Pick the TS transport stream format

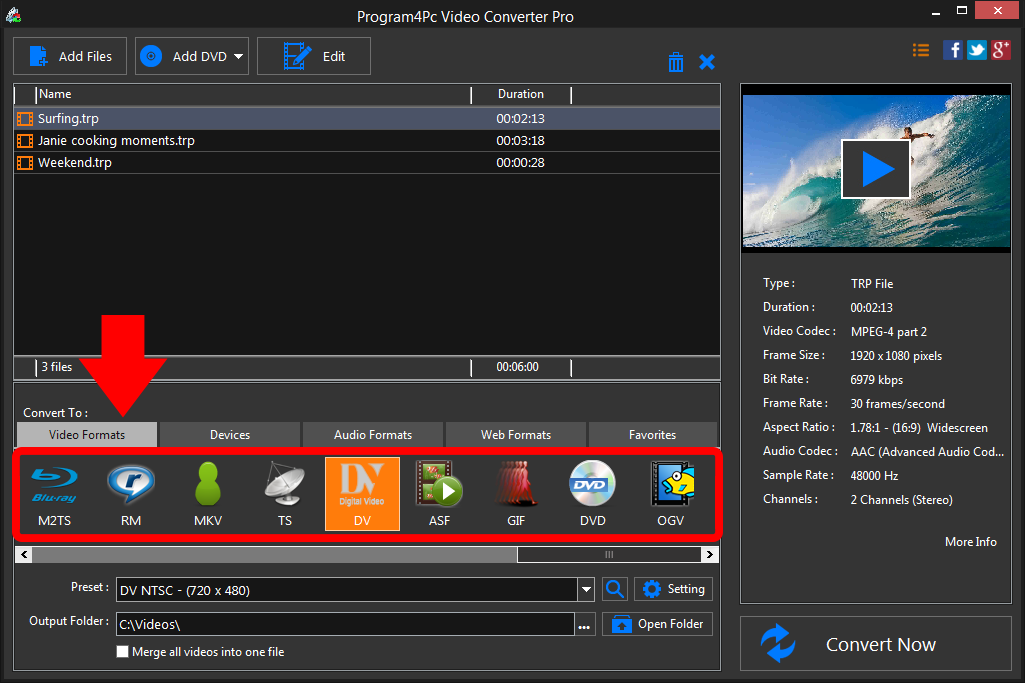pos(285,493)
